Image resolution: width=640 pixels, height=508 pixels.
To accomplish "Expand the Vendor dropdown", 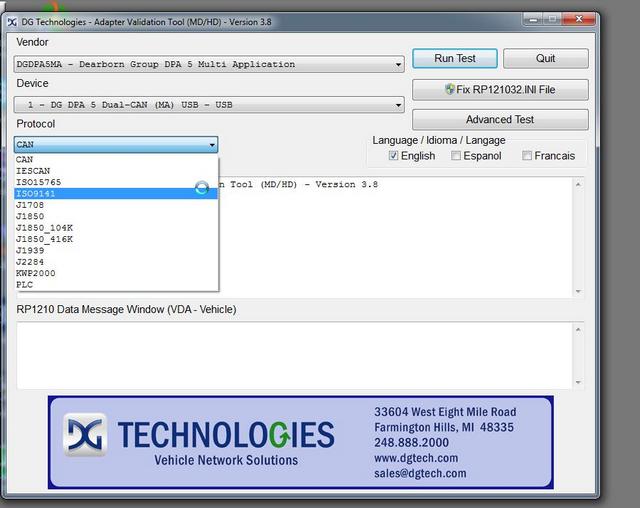I will 398,65.
